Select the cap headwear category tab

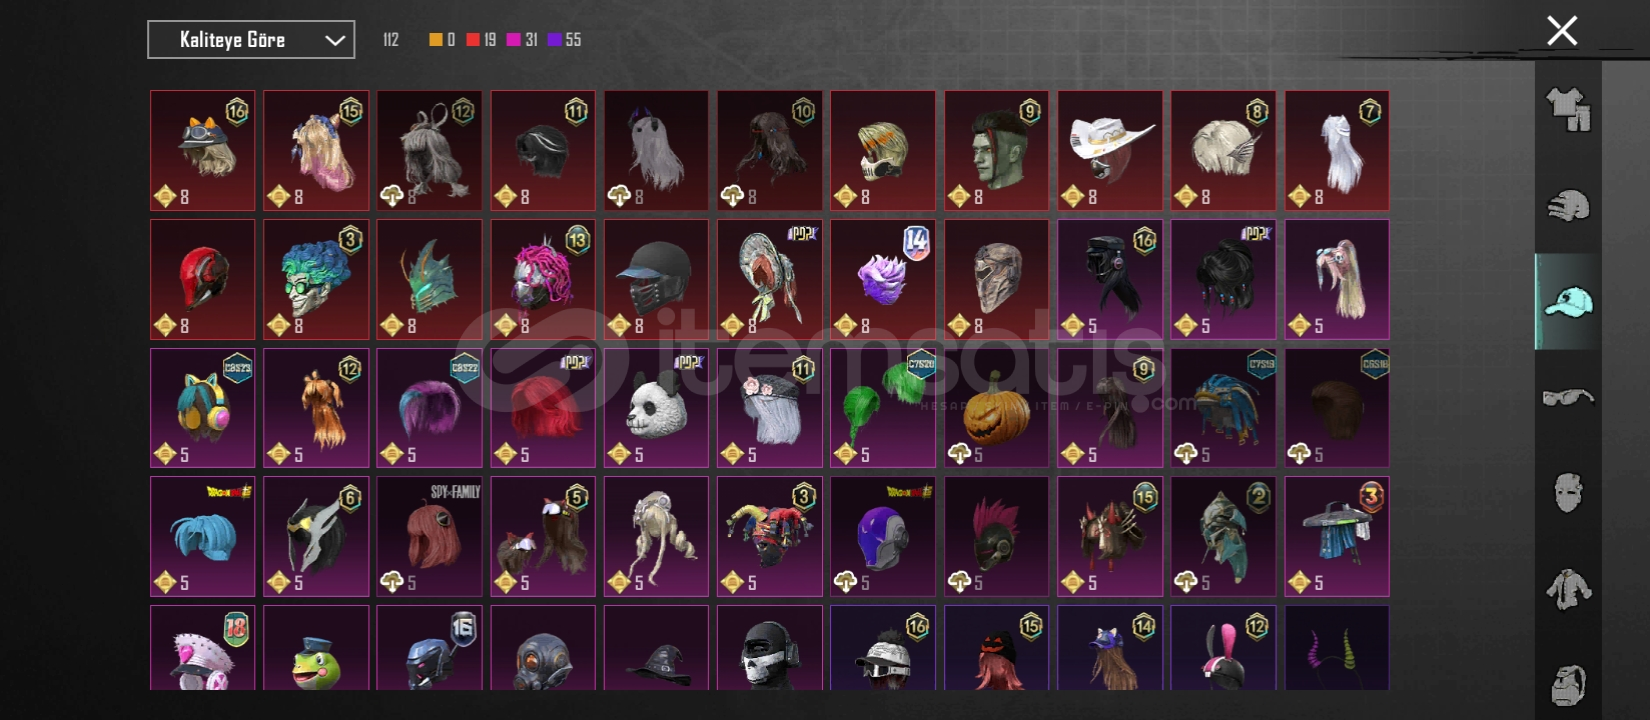(x=1568, y=301)
